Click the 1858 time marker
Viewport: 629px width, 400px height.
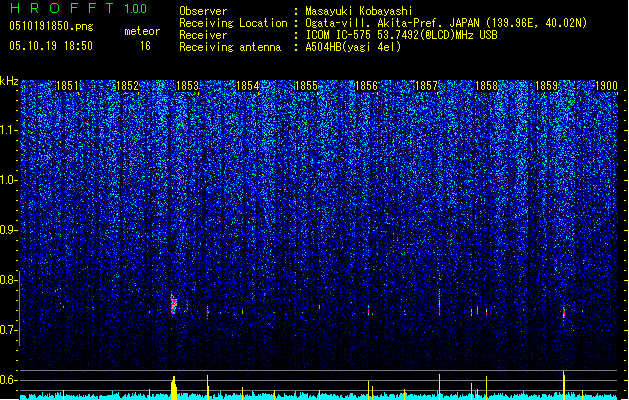coord(486,86)
